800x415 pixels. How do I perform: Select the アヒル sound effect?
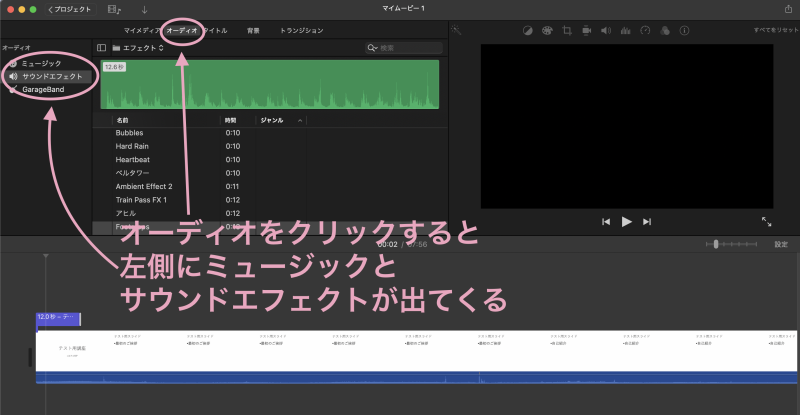tap(126, 213)
